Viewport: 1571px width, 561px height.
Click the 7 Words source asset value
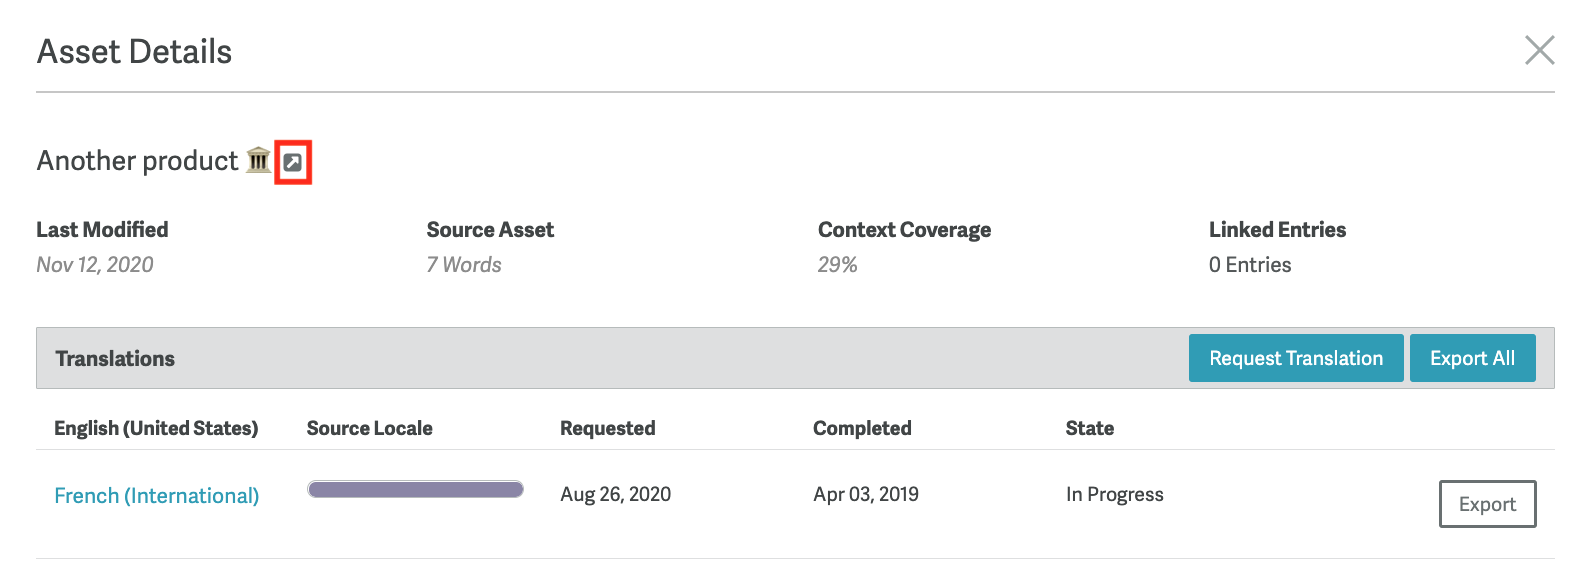464,265
